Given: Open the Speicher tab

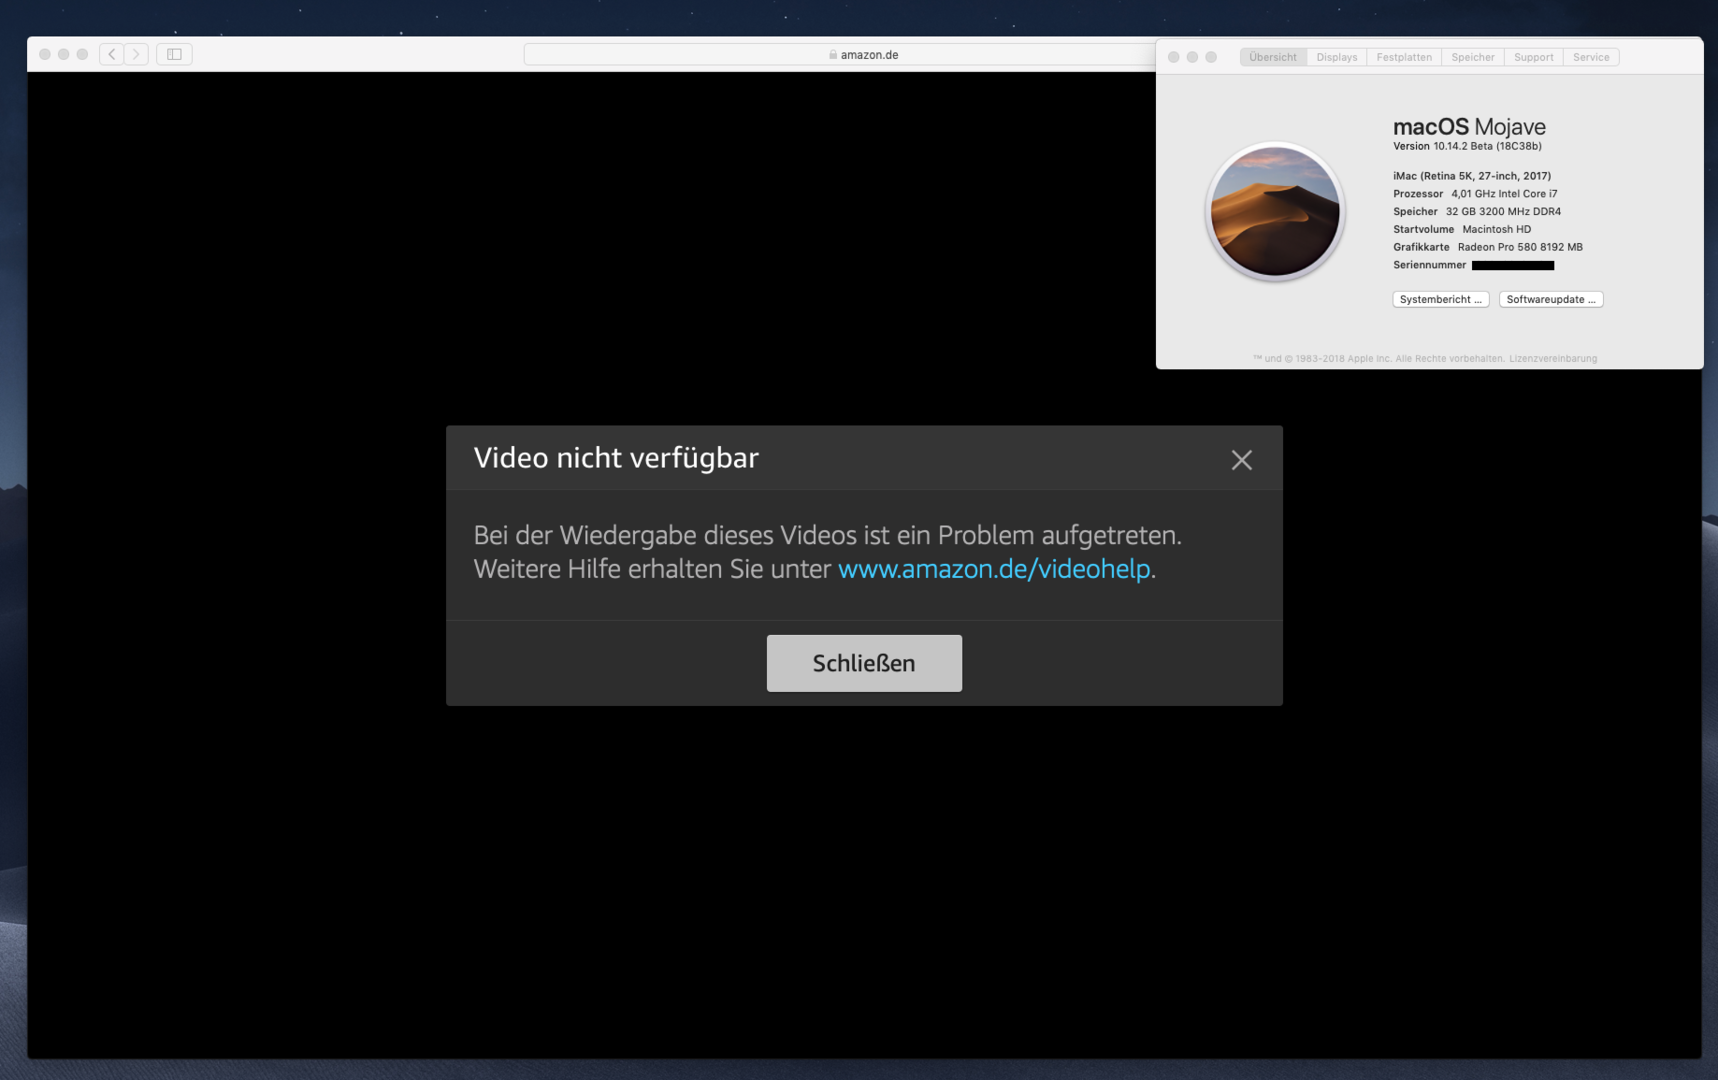Looking at the screenshot, I should pos(1473,57).
